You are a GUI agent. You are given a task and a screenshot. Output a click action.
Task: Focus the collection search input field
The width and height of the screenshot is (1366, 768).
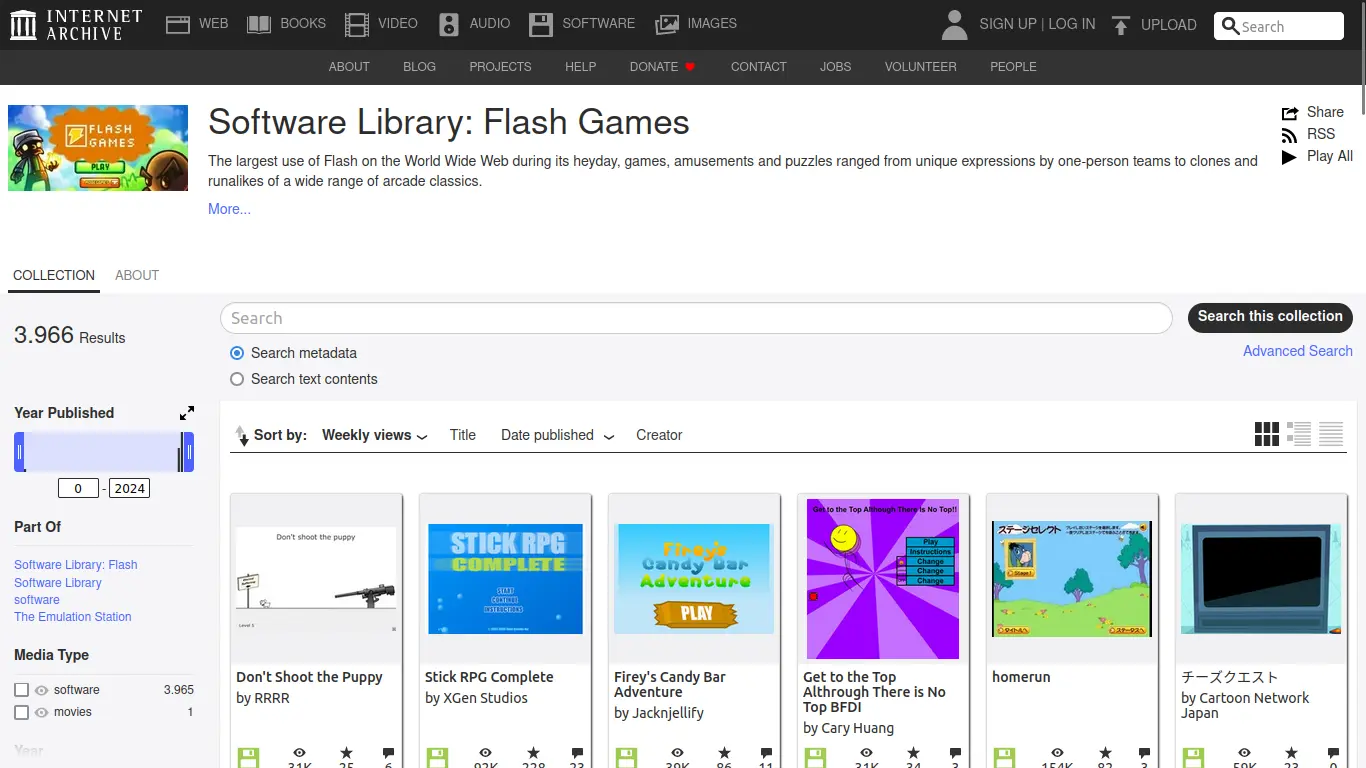click(x=696, y=318)
